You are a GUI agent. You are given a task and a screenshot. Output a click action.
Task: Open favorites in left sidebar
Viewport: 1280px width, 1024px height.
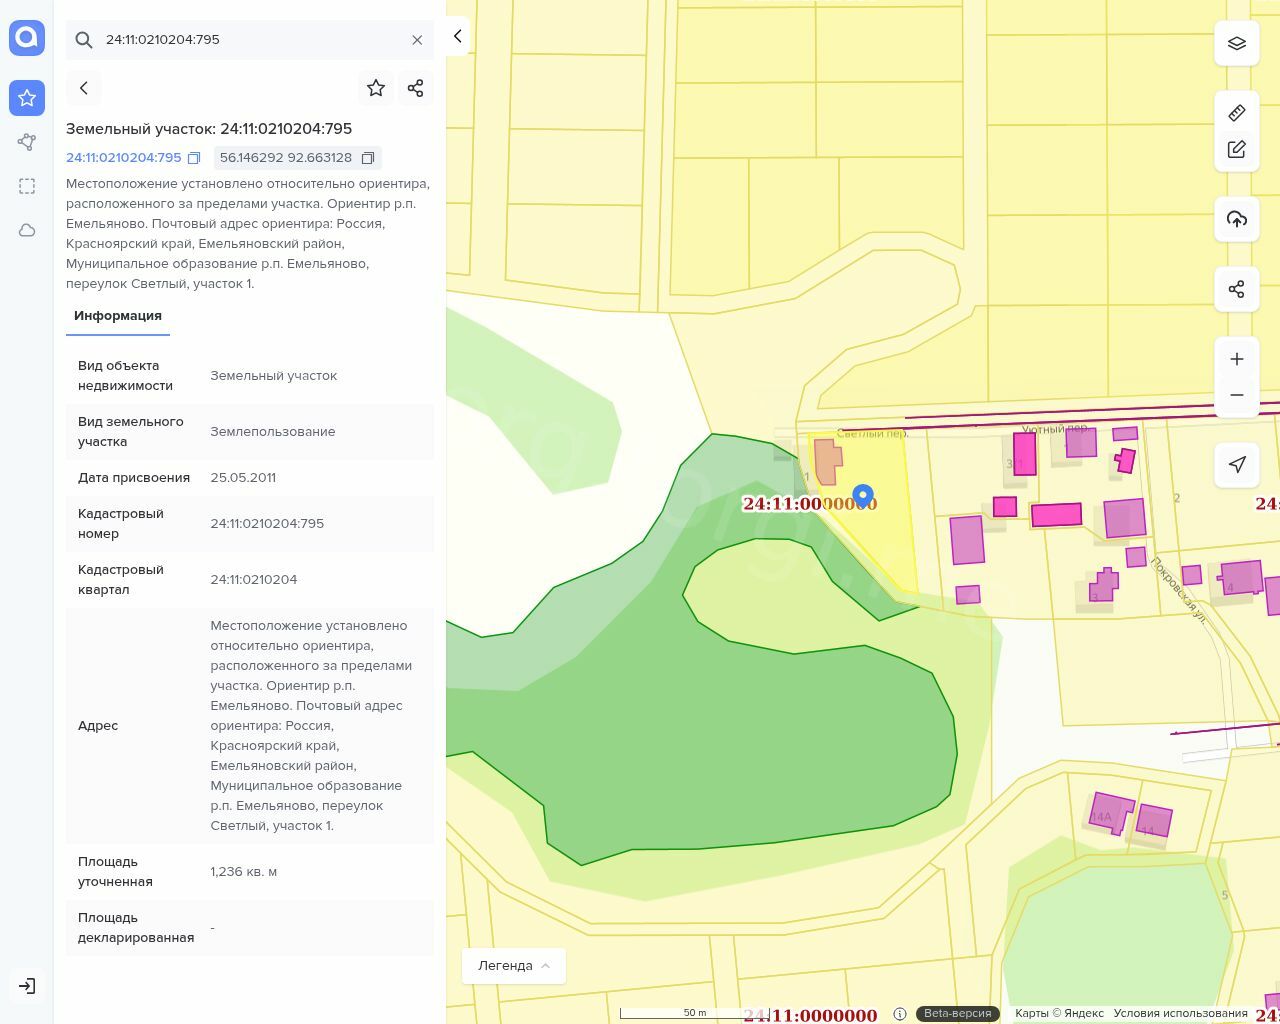tap(27, 98)
